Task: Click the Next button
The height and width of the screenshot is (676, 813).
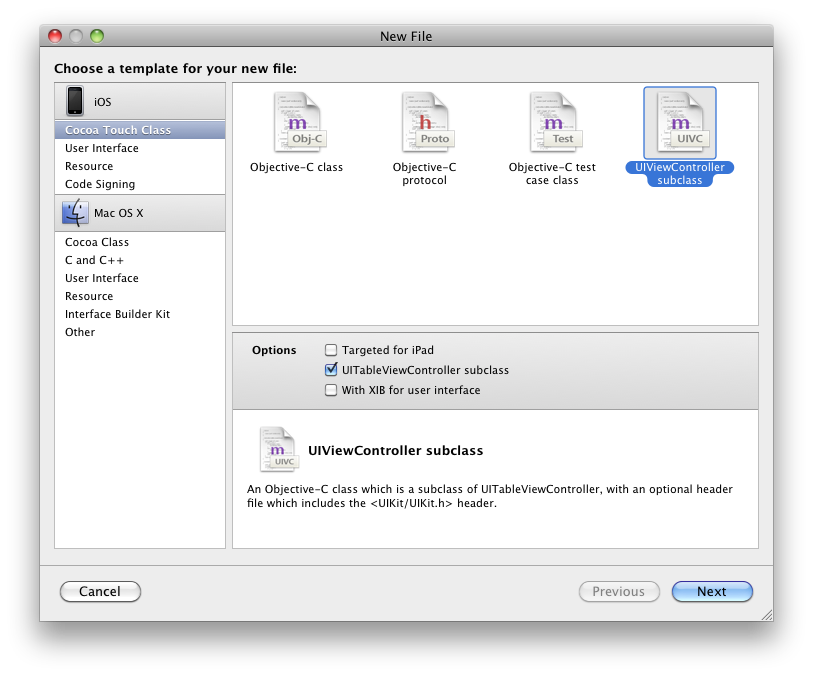Action: click(x=712, y=592)
